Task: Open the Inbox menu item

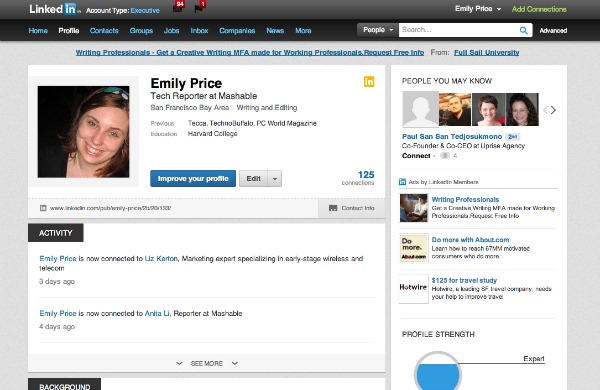Action: pyautogui.click(x=199, y=31)
